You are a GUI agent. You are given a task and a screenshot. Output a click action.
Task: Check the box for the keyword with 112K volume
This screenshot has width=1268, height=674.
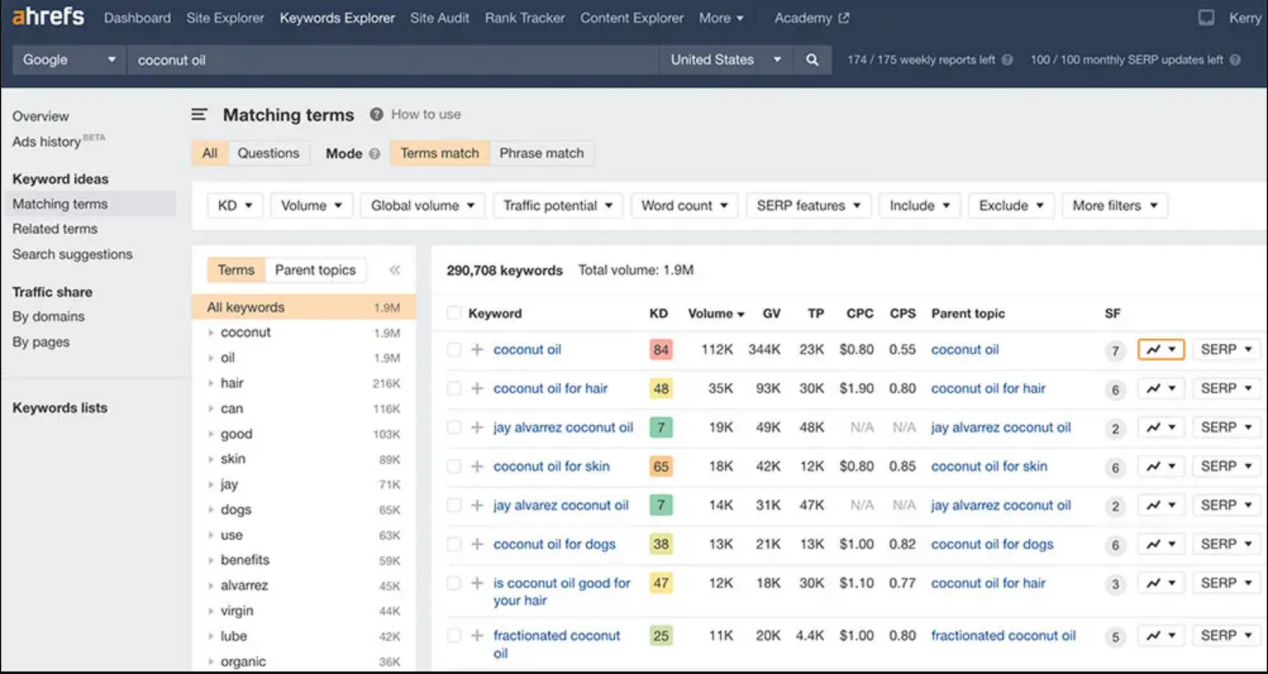(454, 350)
